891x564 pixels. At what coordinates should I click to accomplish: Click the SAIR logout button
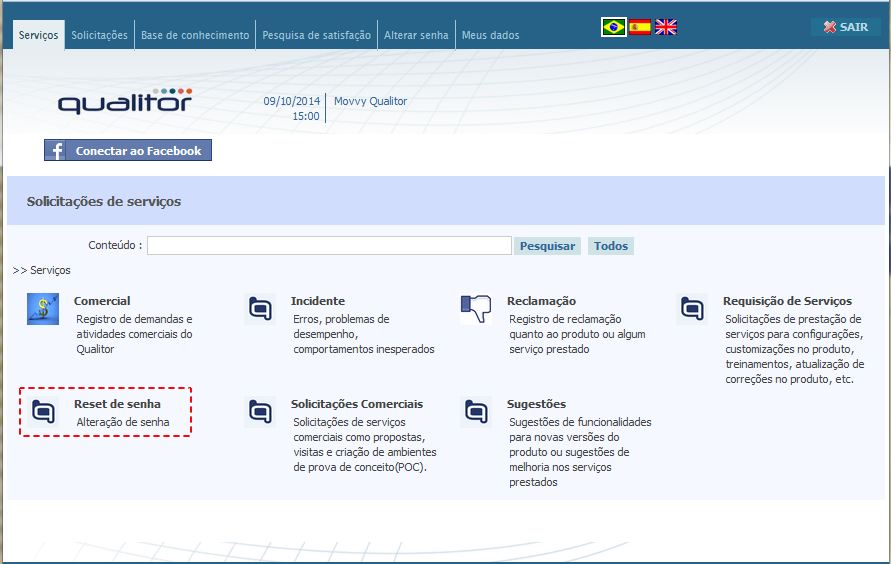tap(846, 27)
